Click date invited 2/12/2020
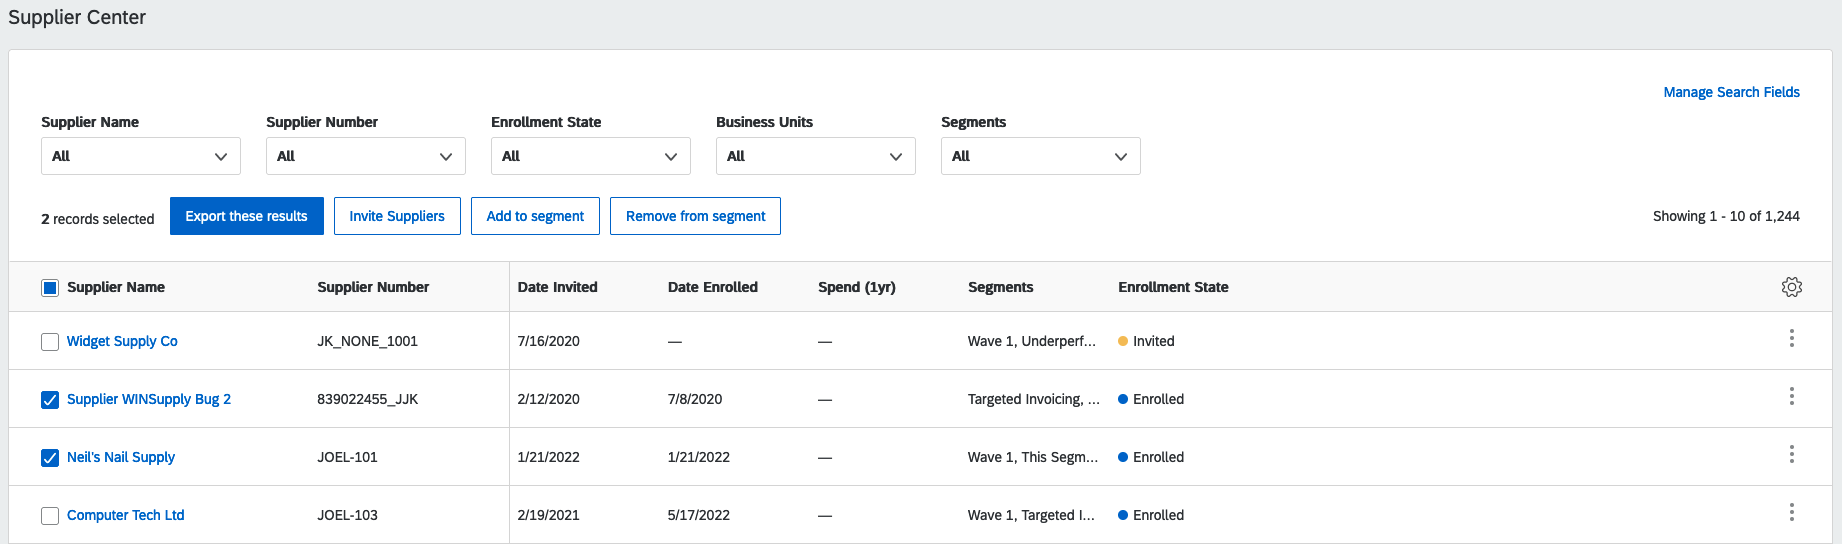The width and height of the screenshot is (1842, 544). 548,399
